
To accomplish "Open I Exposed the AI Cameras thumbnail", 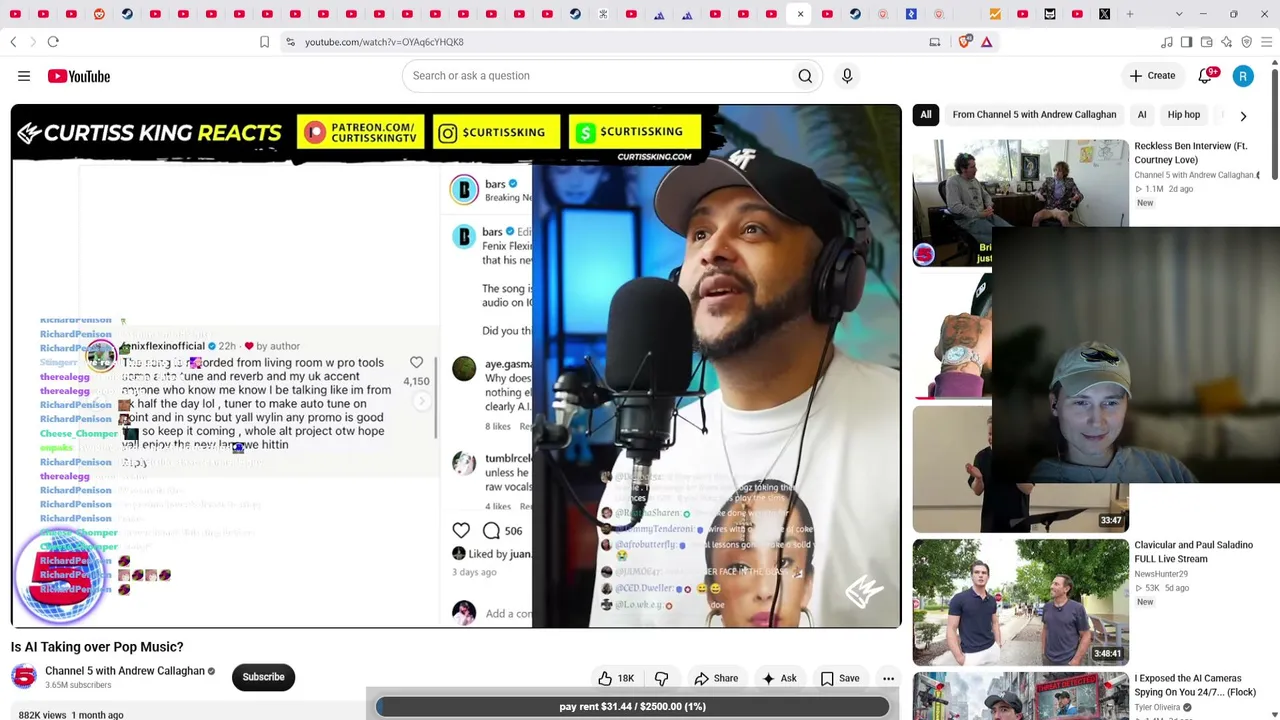I will [x=1020, y=696].
